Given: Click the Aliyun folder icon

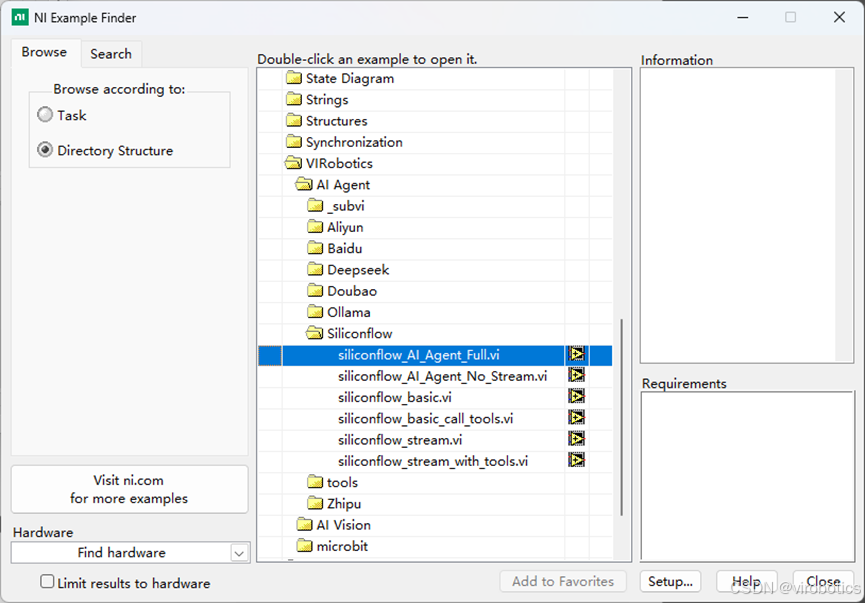Looking at the screenshot, I should pyautogui.click(x=315, y=227).
